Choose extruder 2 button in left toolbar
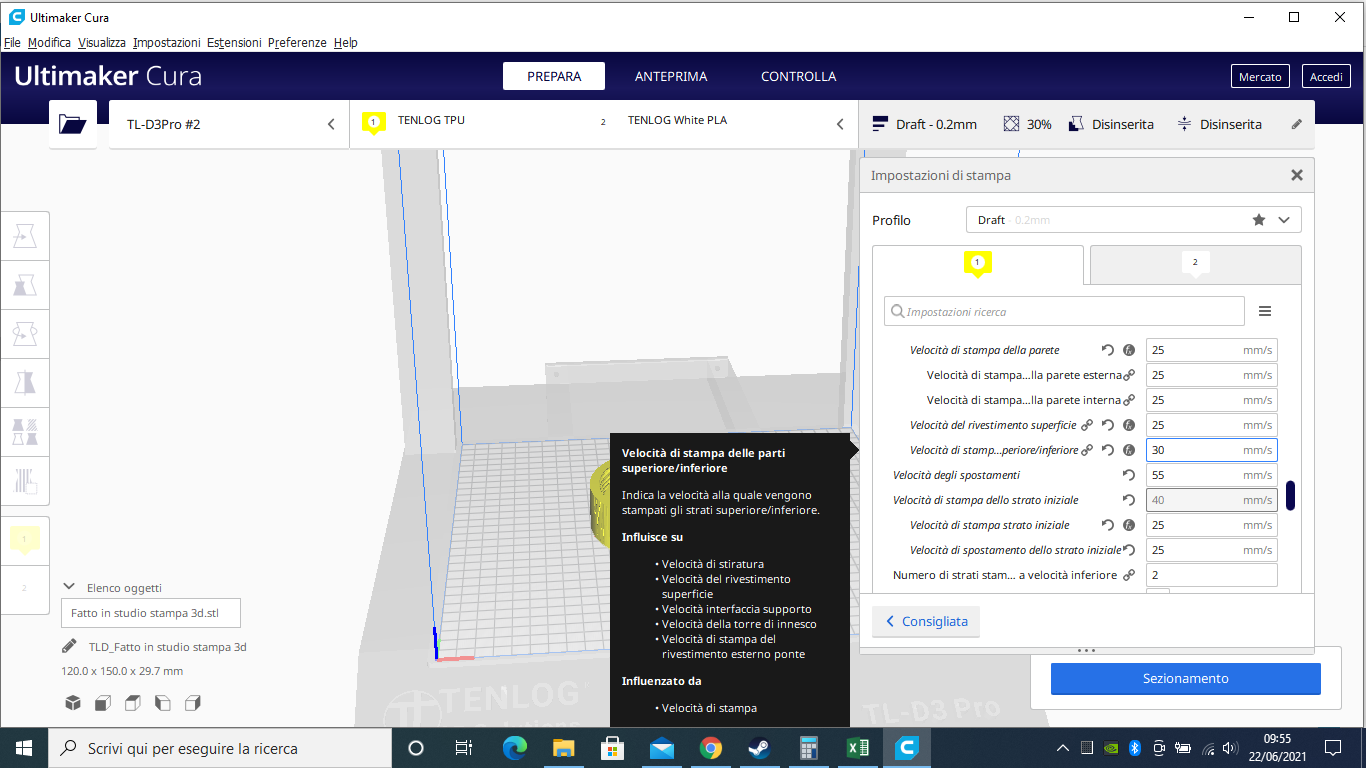This screenshot has width=1366, height=768. (25, 588)
